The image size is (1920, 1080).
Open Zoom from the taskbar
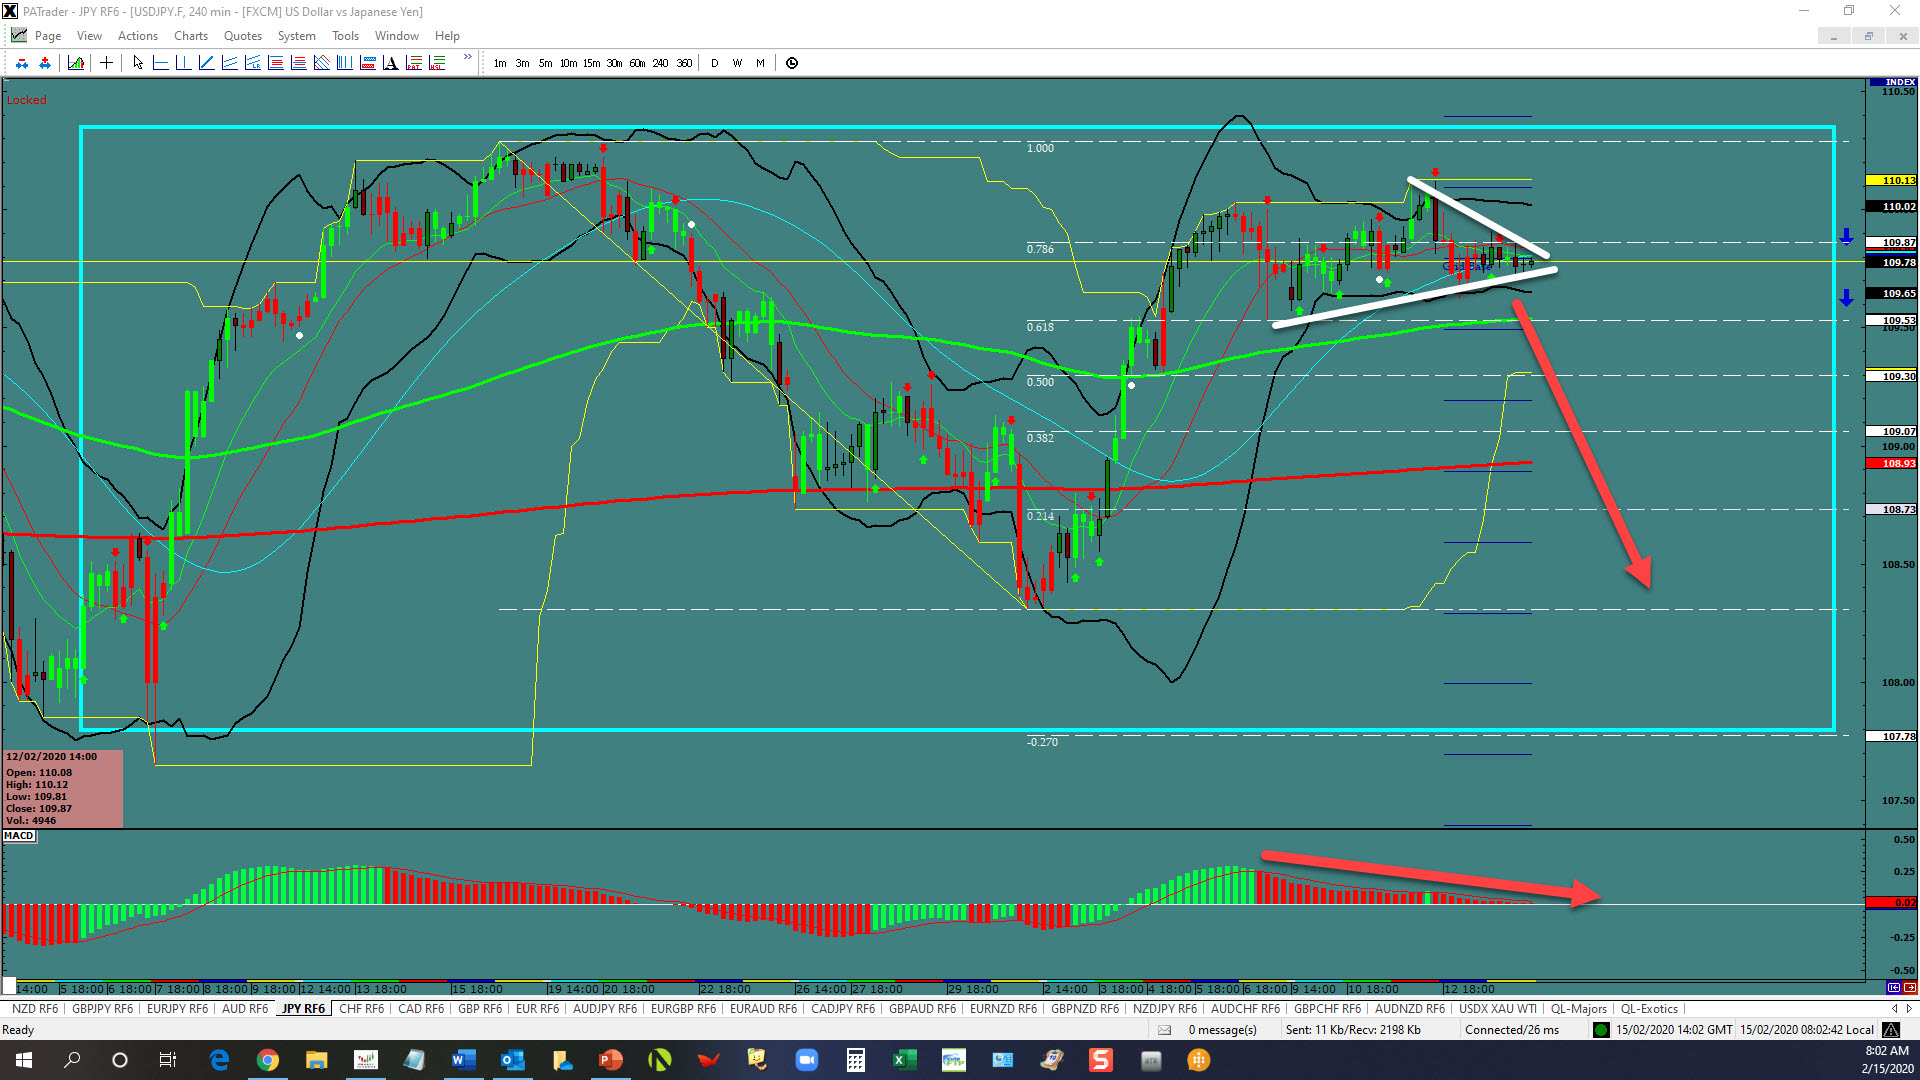click(x=806, y=1060)
